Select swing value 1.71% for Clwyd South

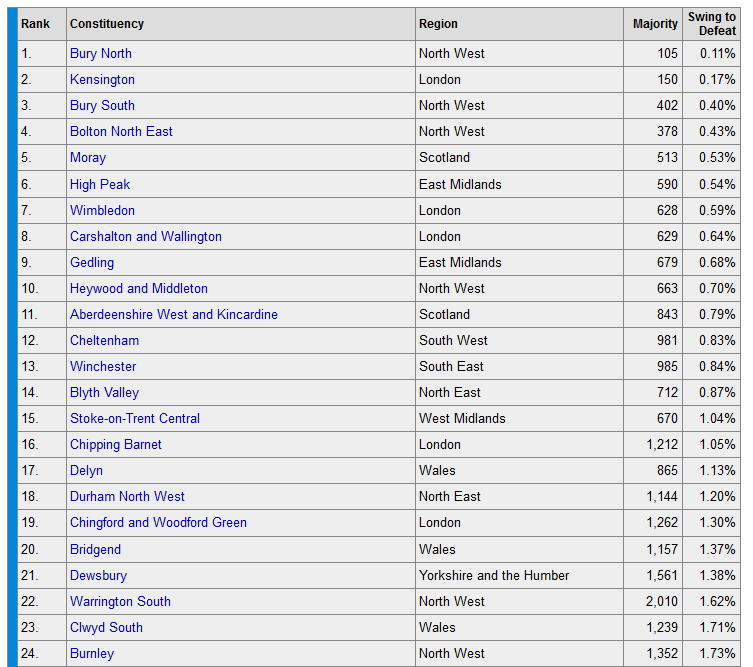[x=717, y=627]
